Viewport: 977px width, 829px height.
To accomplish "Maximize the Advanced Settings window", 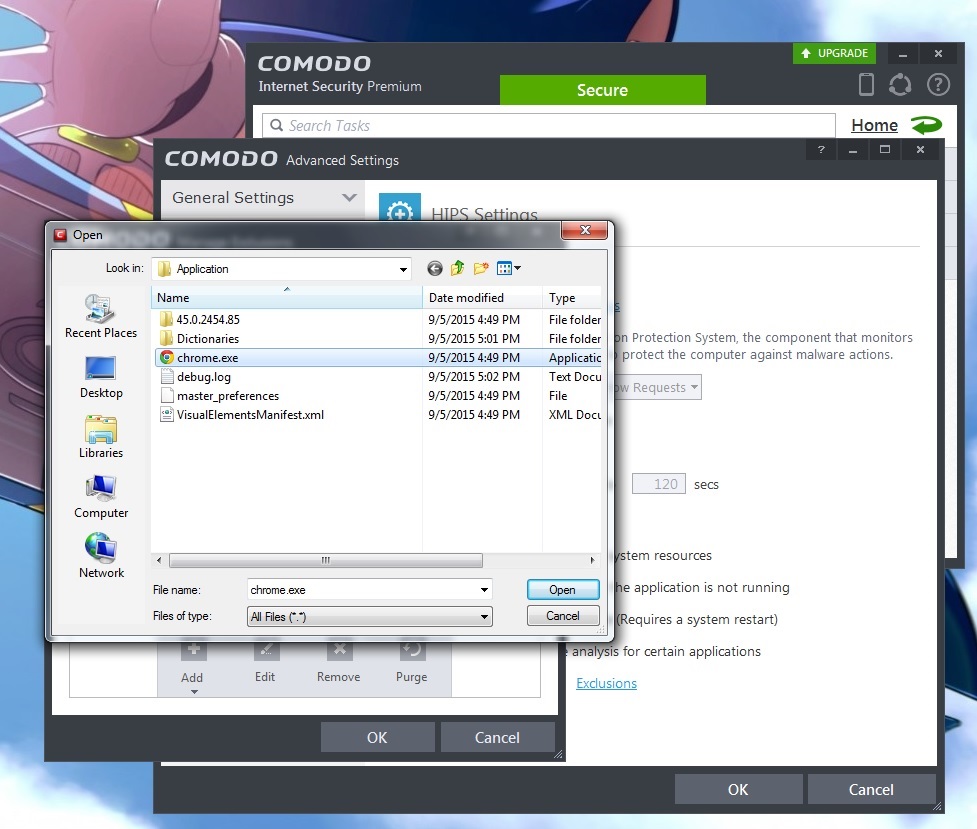I will pyautogui.click(x=885, y=150).
